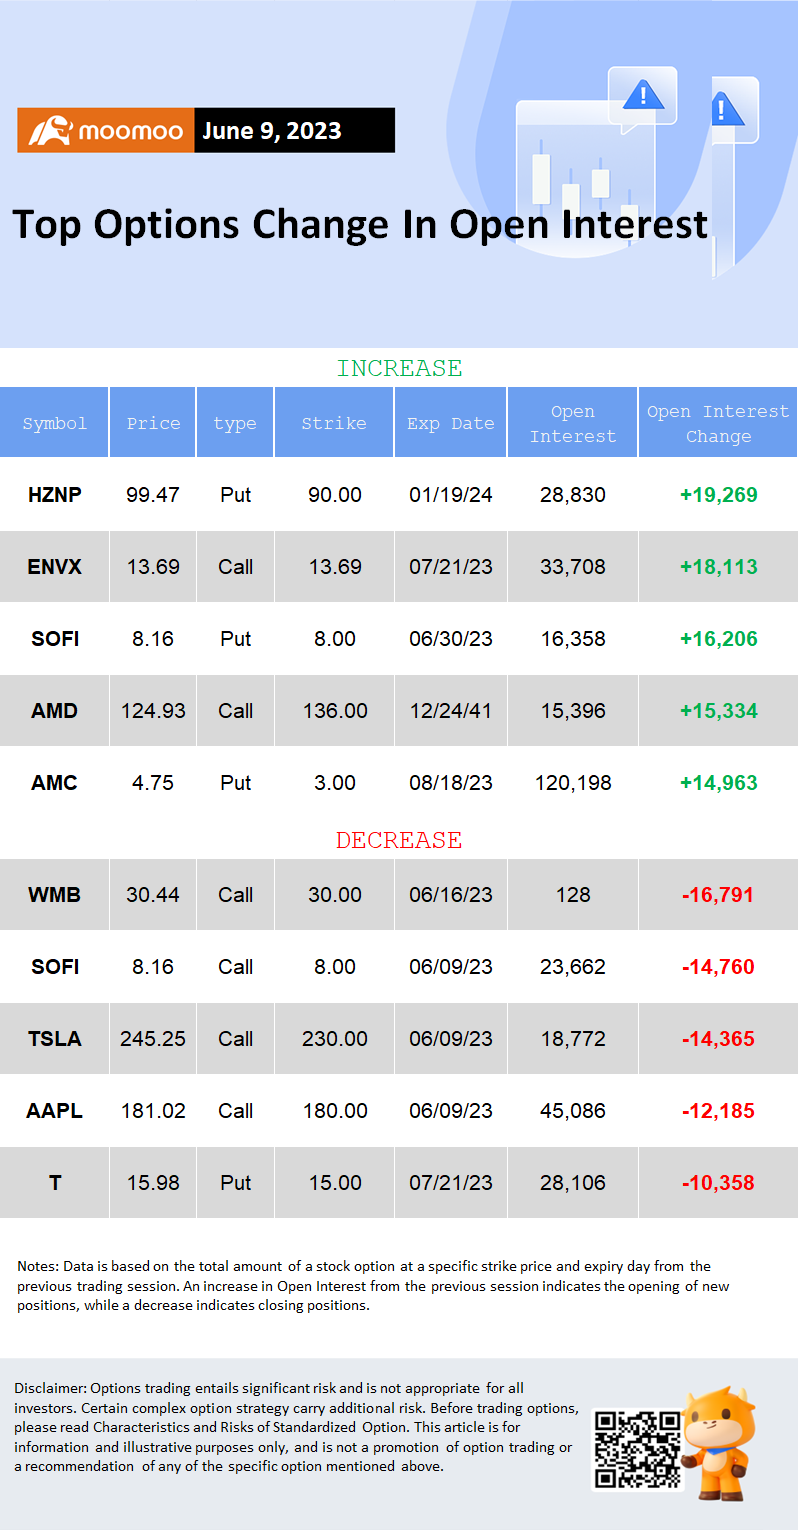Image resolution: width=798 pixels, height=1530 pixels.
Task: Click expiration date 06/30/23
Action: [451, 639]
